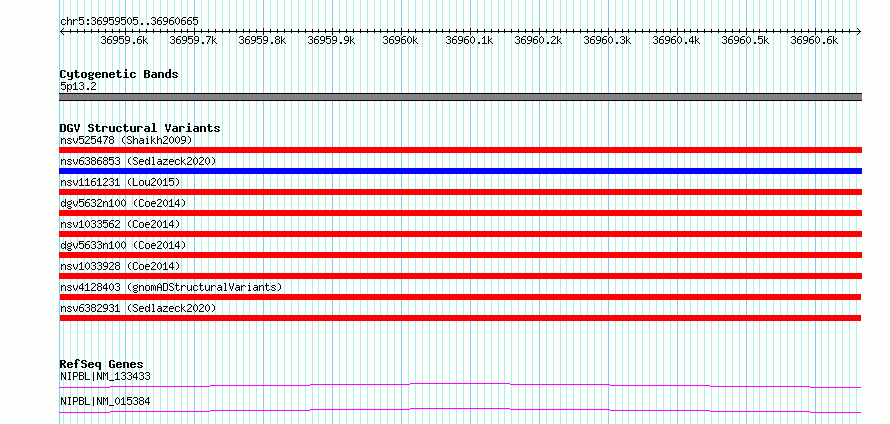This screenshot has height=424, width=890.
Task: Select the red bar for nsv1033562
Action: click(461, 234)
